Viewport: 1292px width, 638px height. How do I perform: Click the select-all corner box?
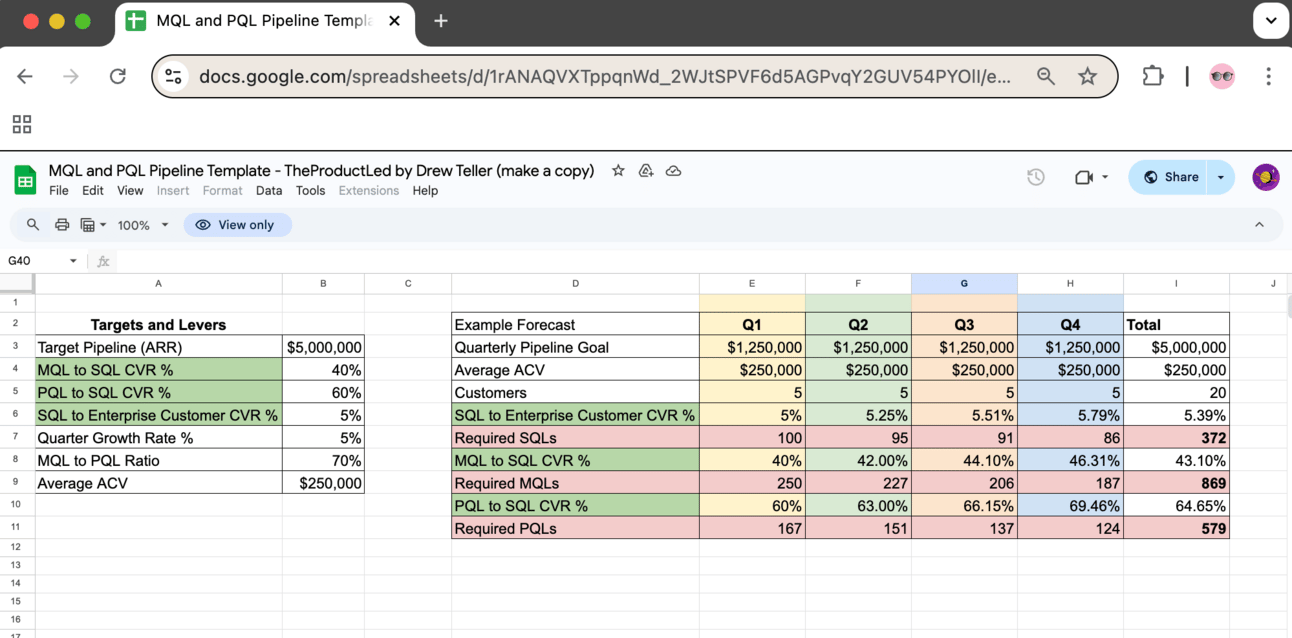pos(17,284)
